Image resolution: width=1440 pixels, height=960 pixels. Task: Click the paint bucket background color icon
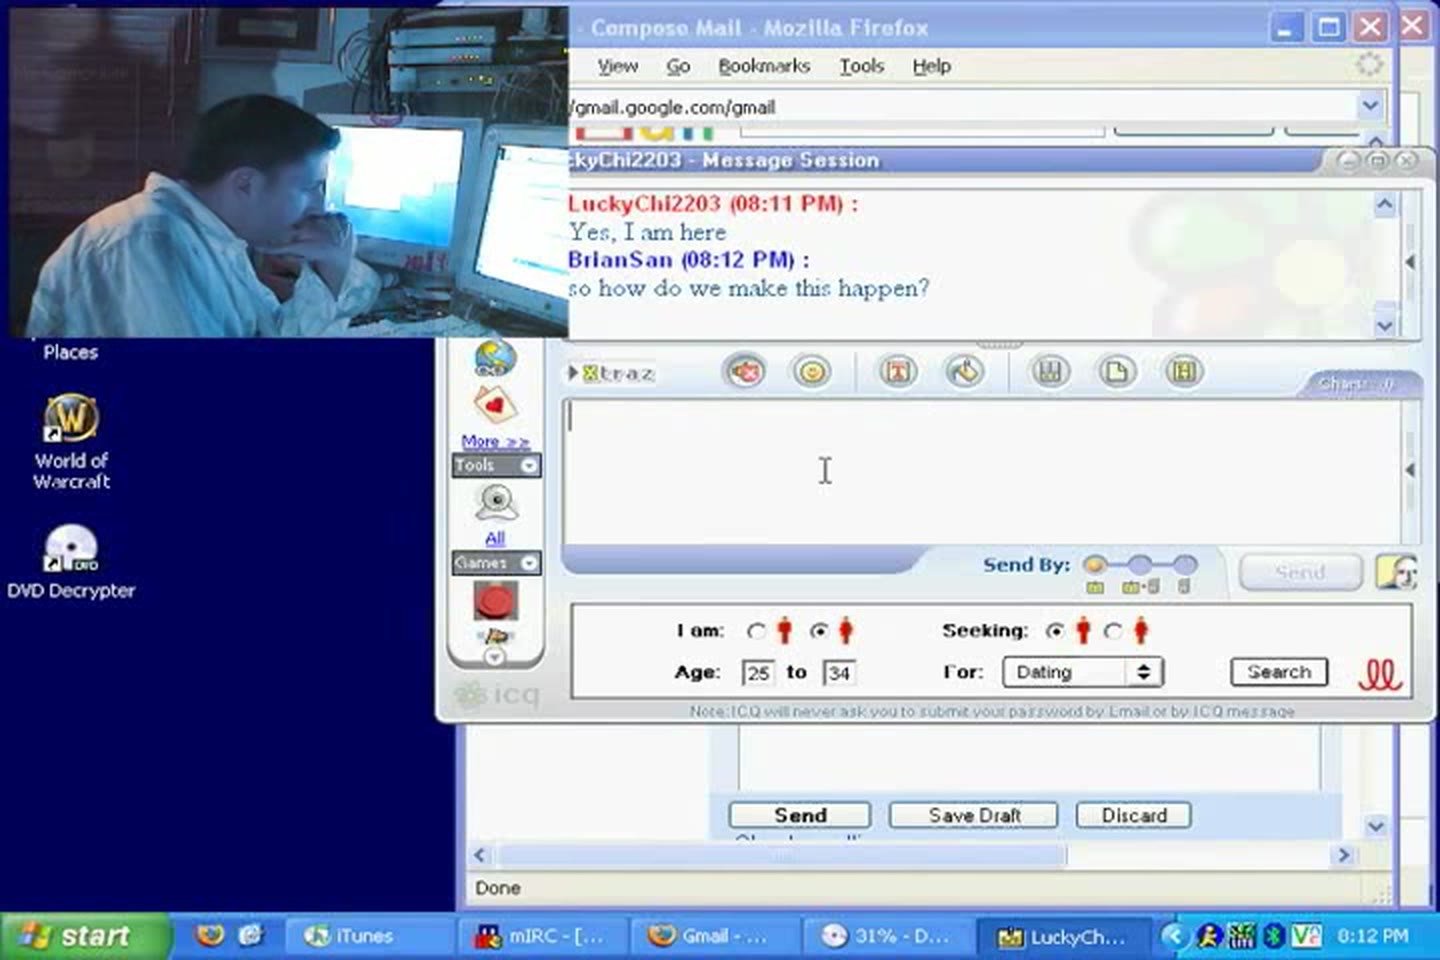point(965,372)
